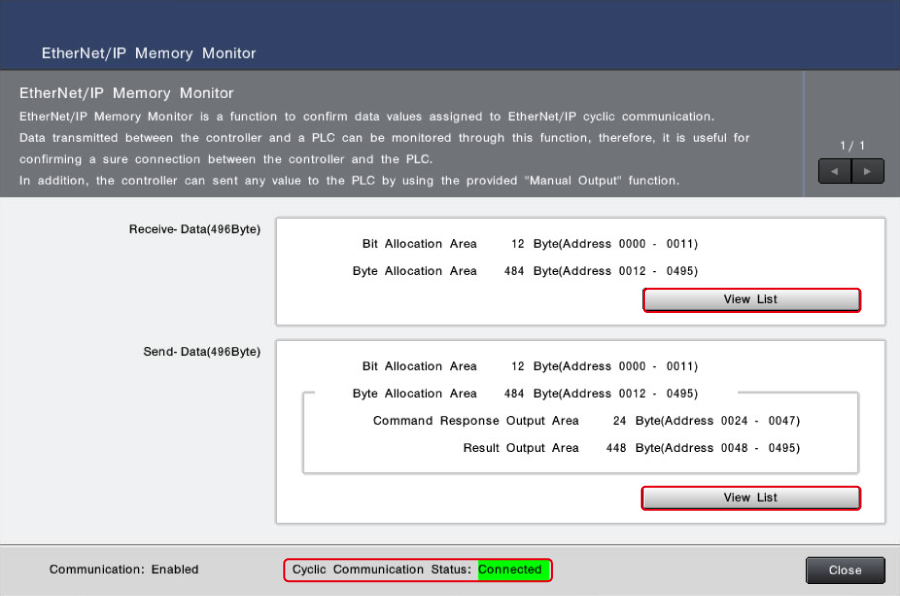Click the description heading in gray panel
900x596 pixels.
click(126, 94)
